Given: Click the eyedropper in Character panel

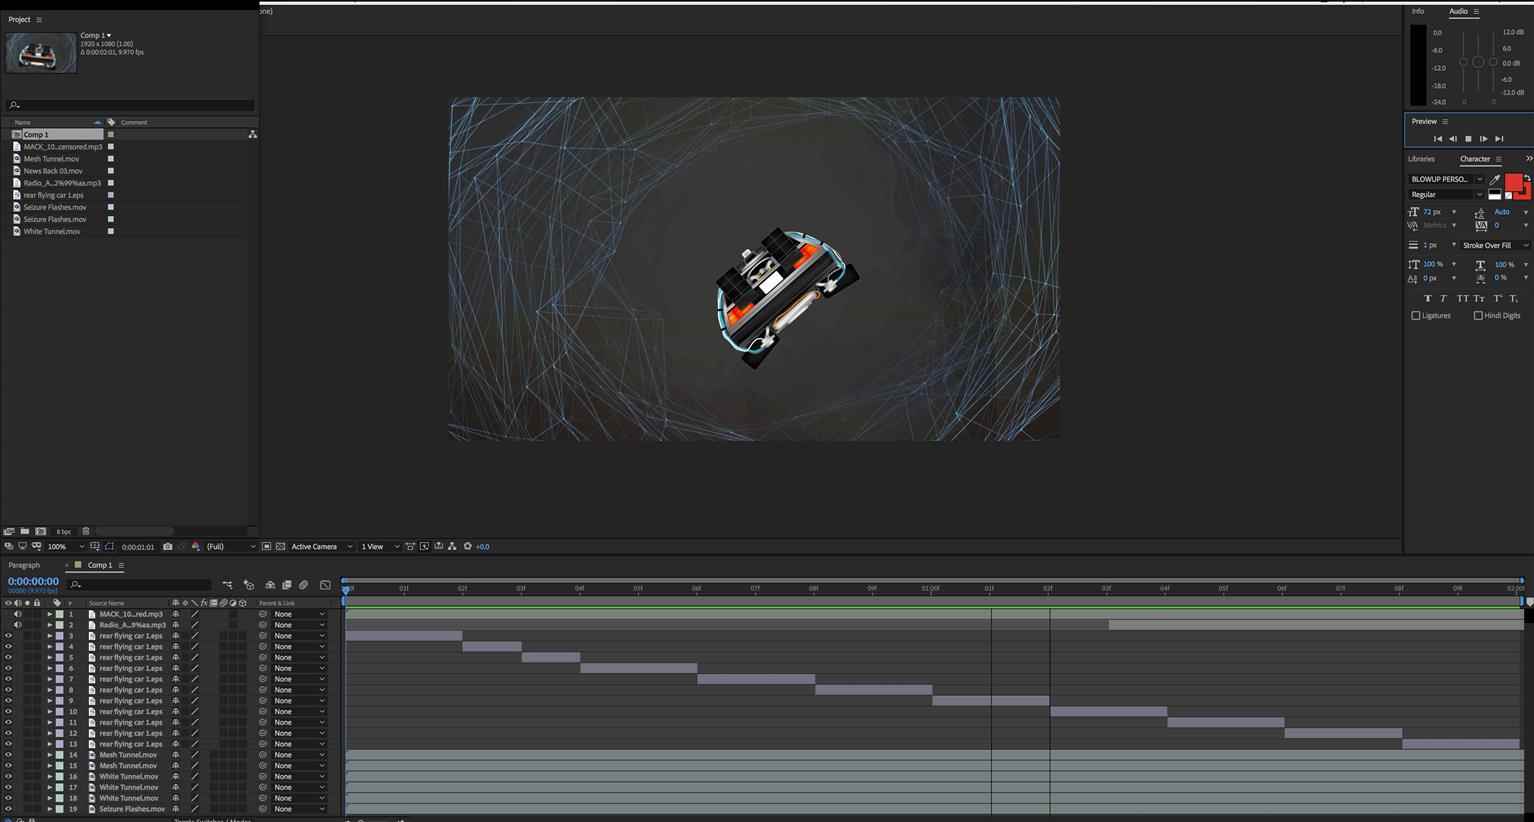Looking at the screenshot, I should tap(1495, 179).
